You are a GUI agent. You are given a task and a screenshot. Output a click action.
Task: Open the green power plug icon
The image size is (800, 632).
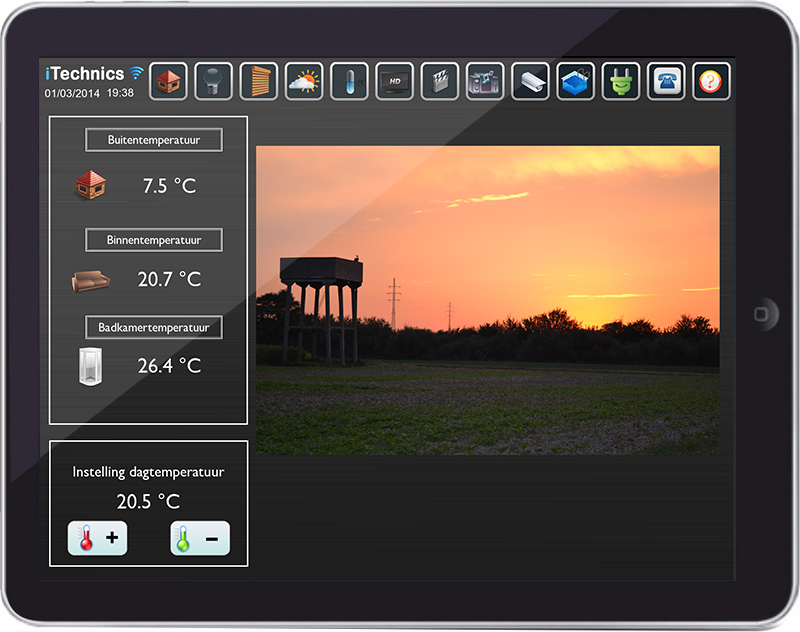pos(620,81)
